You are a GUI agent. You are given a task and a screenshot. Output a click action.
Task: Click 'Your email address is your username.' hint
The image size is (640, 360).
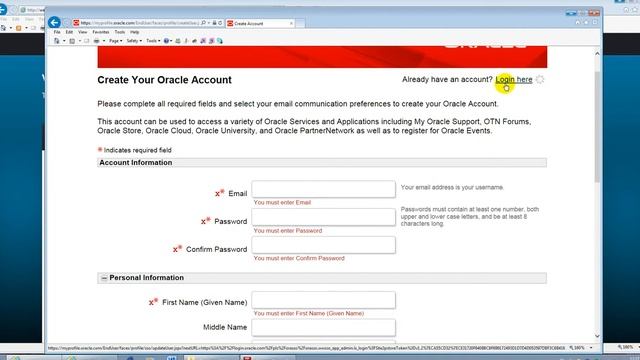pyautogui.click(x=452, y=187)
